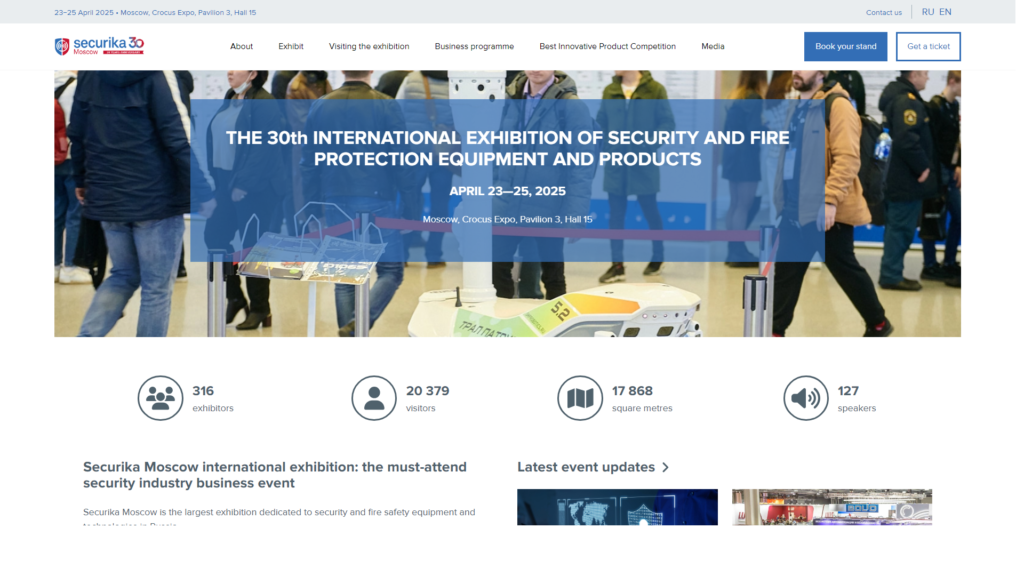Click the square metres map icon

point(580,398)
